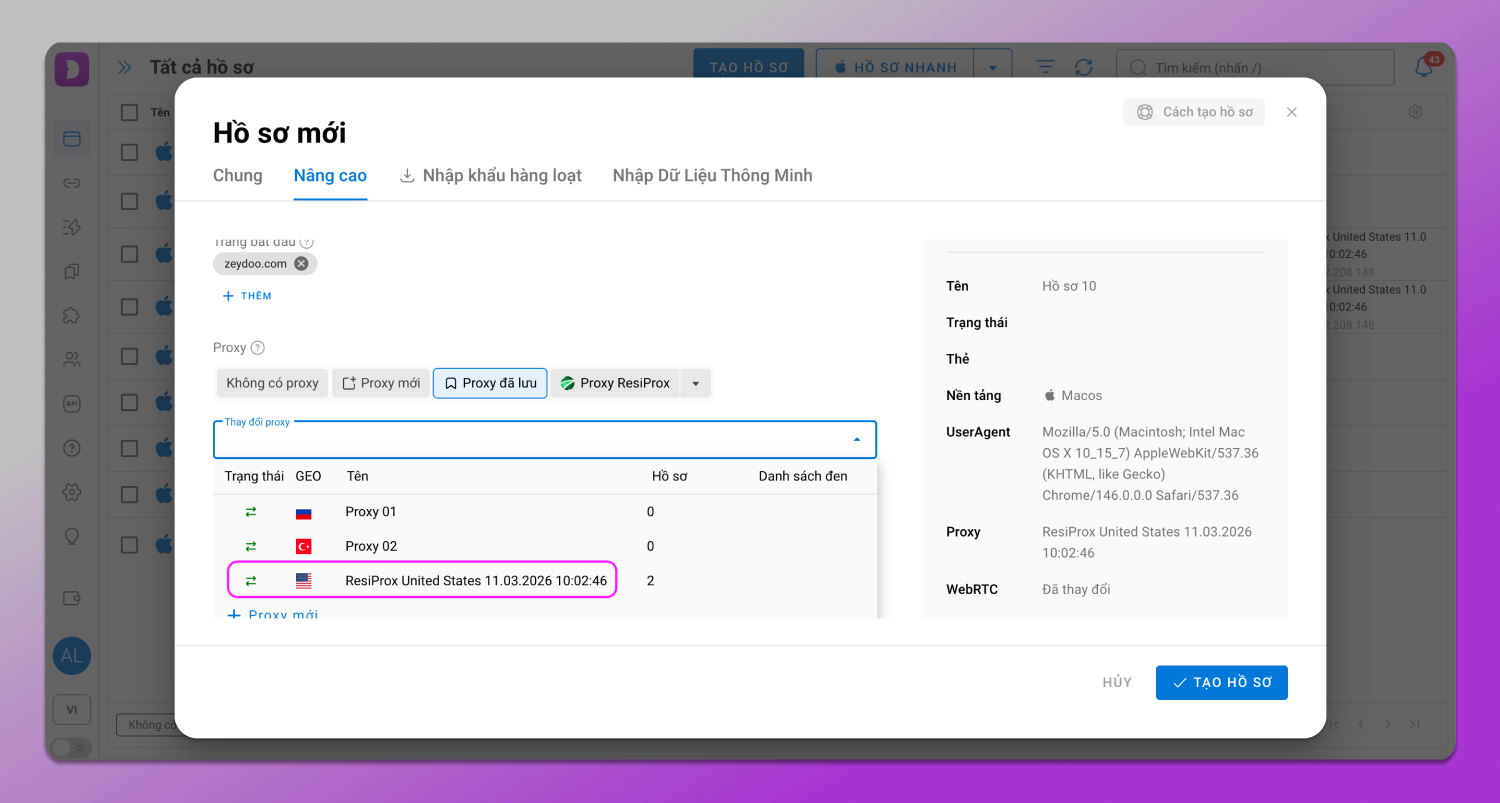Open the Hồ sơ nhanh dropdown arrow
The width and height of the screenshot is (1500, 803).
click(x=992, y=68)
